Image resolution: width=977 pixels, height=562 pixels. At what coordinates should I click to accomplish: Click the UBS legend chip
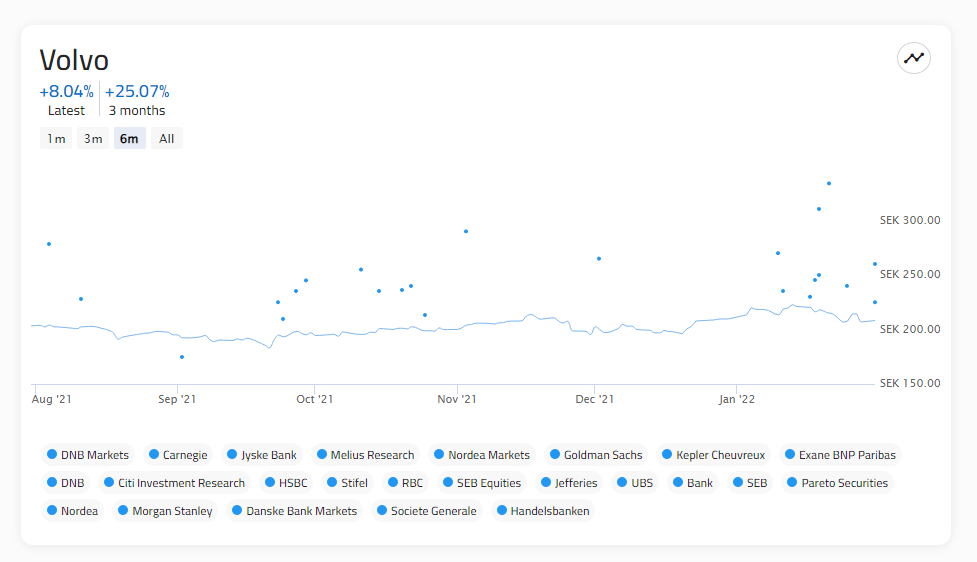[635, 483]
